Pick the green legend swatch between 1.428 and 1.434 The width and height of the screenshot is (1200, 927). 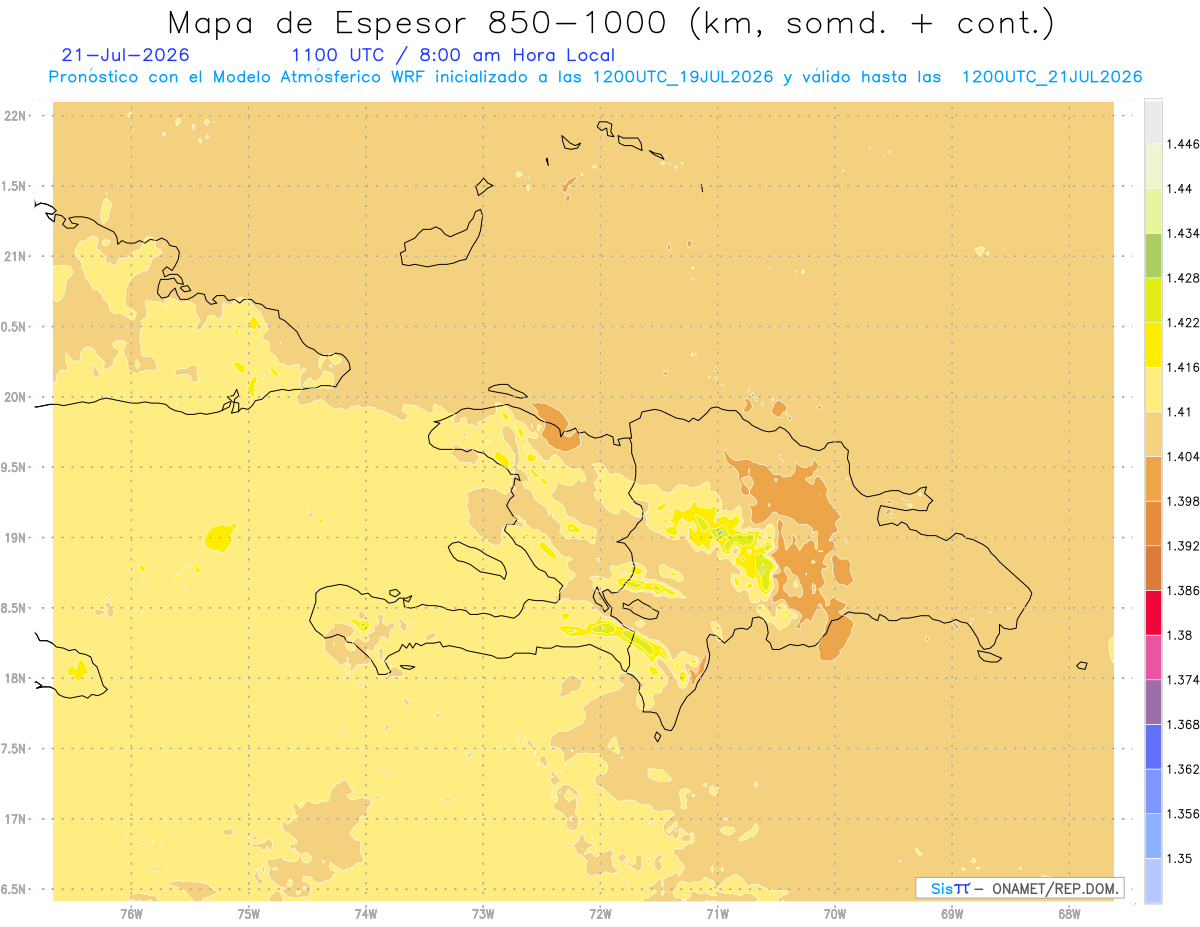tap(1153, 255)
